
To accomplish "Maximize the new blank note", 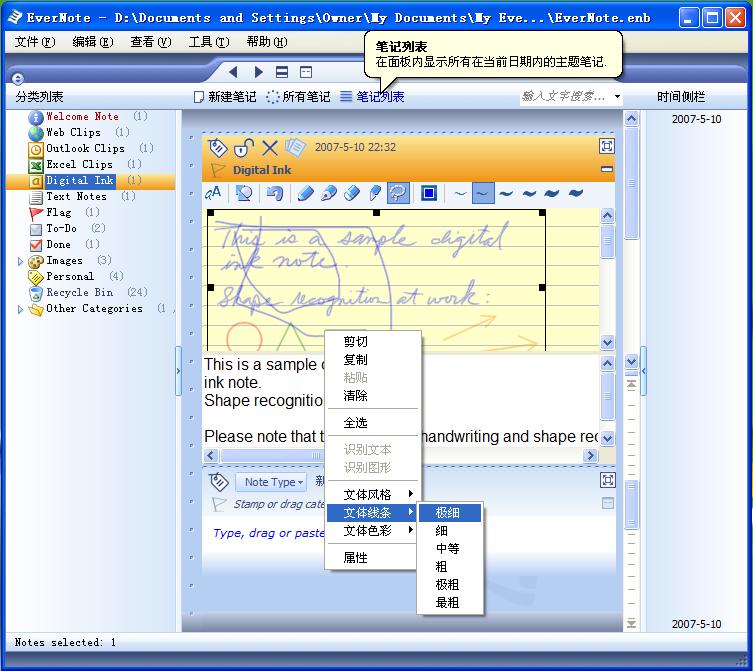I will coord(607,480).
